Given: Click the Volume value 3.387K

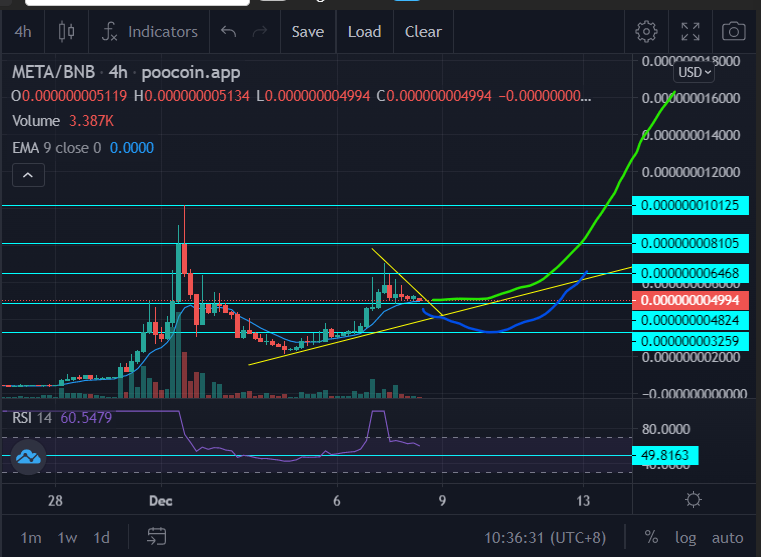Looking at the screenshot, I should (x=91, y=121).
